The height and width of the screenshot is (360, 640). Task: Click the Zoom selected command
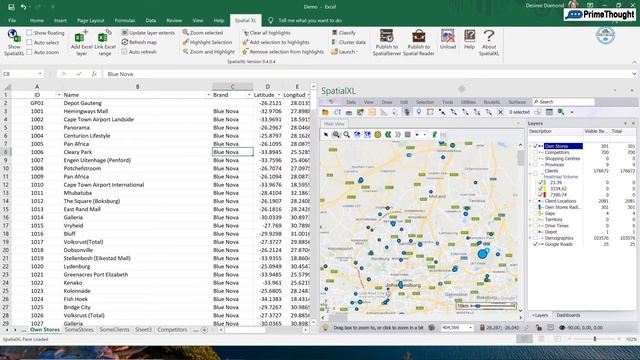203,32
